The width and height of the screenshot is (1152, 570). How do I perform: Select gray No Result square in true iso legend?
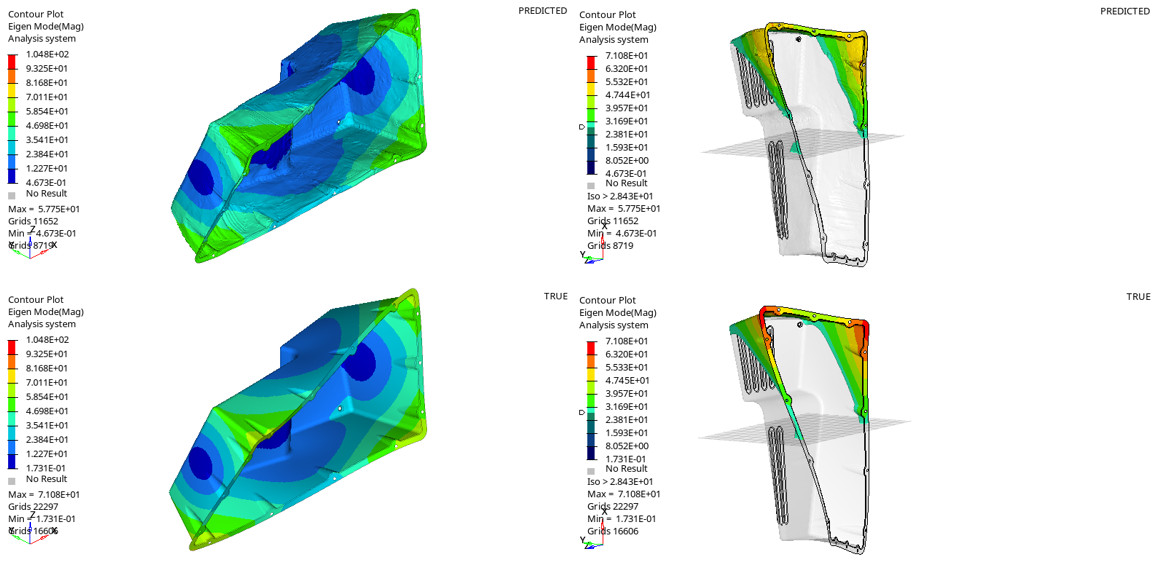(591, 470)
